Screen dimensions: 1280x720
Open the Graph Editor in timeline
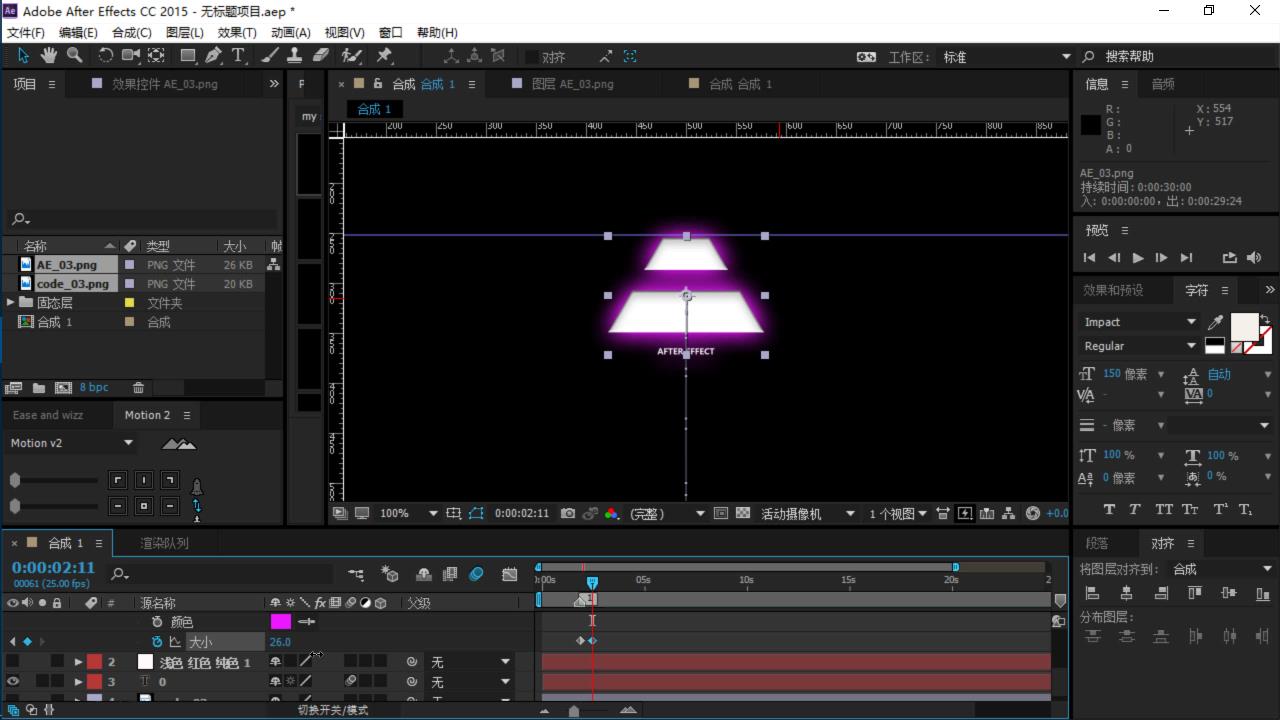pos(510,574)
